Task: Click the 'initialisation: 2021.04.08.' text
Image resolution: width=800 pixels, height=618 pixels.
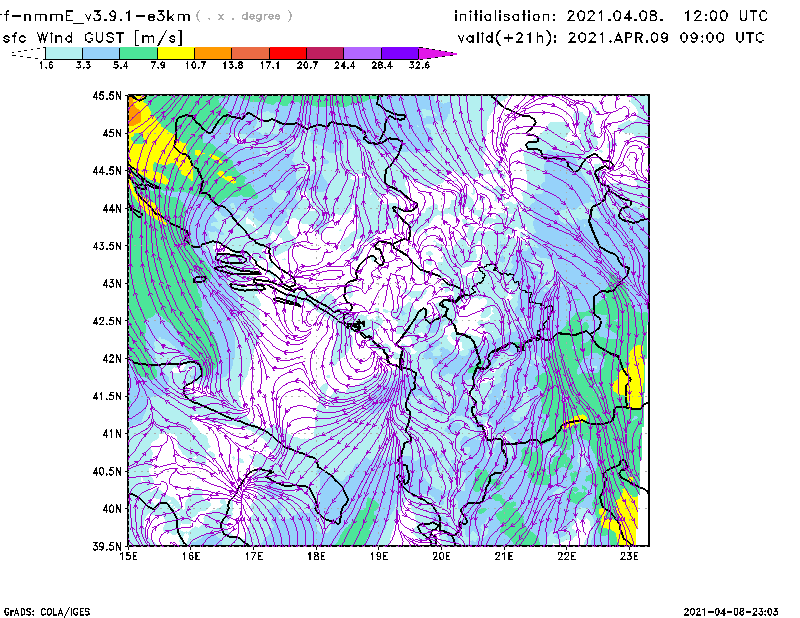Action: pos(559,16)
